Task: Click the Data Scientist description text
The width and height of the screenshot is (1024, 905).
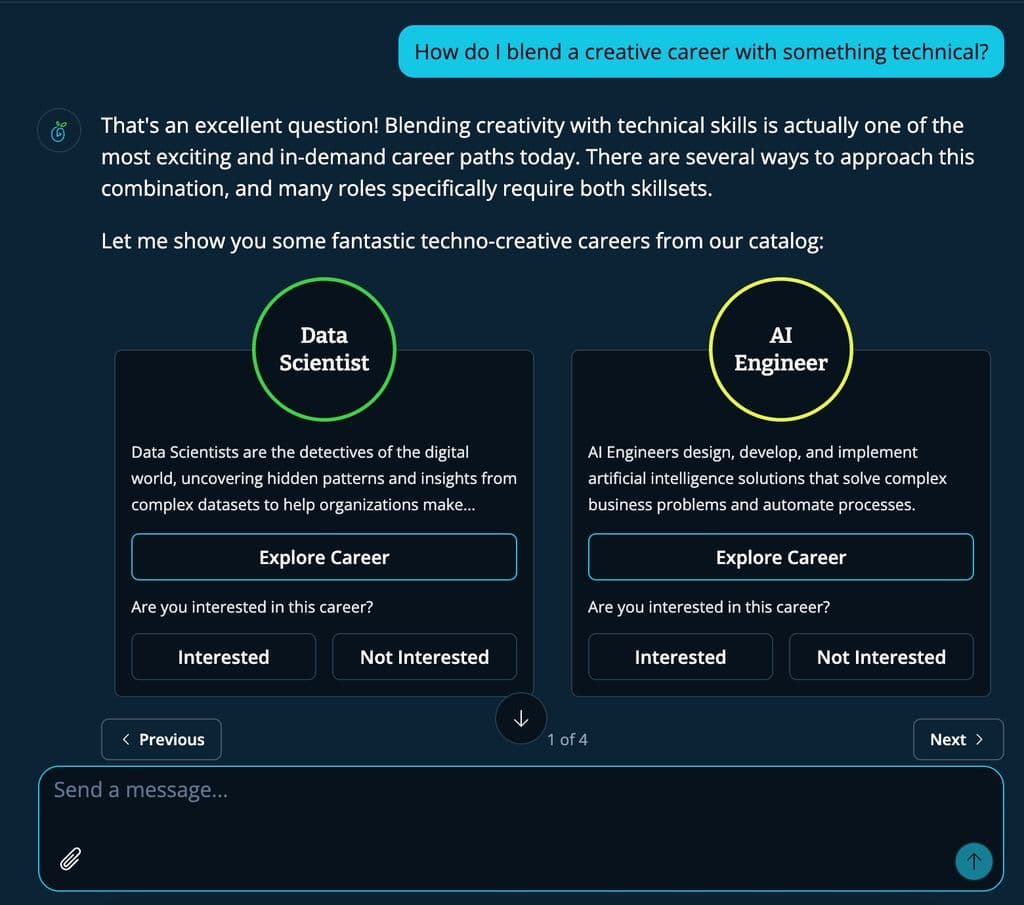Action: coord(324,478)
